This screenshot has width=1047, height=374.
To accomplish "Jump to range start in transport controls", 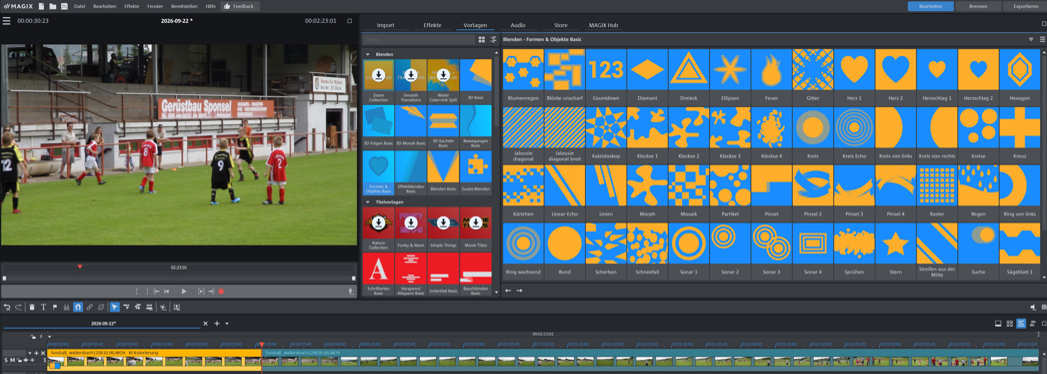I will click(157, 291).
